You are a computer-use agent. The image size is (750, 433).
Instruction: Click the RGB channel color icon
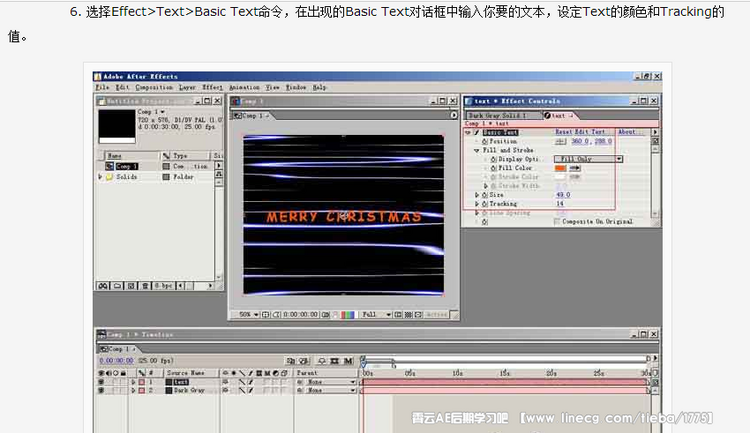(348, 314)
